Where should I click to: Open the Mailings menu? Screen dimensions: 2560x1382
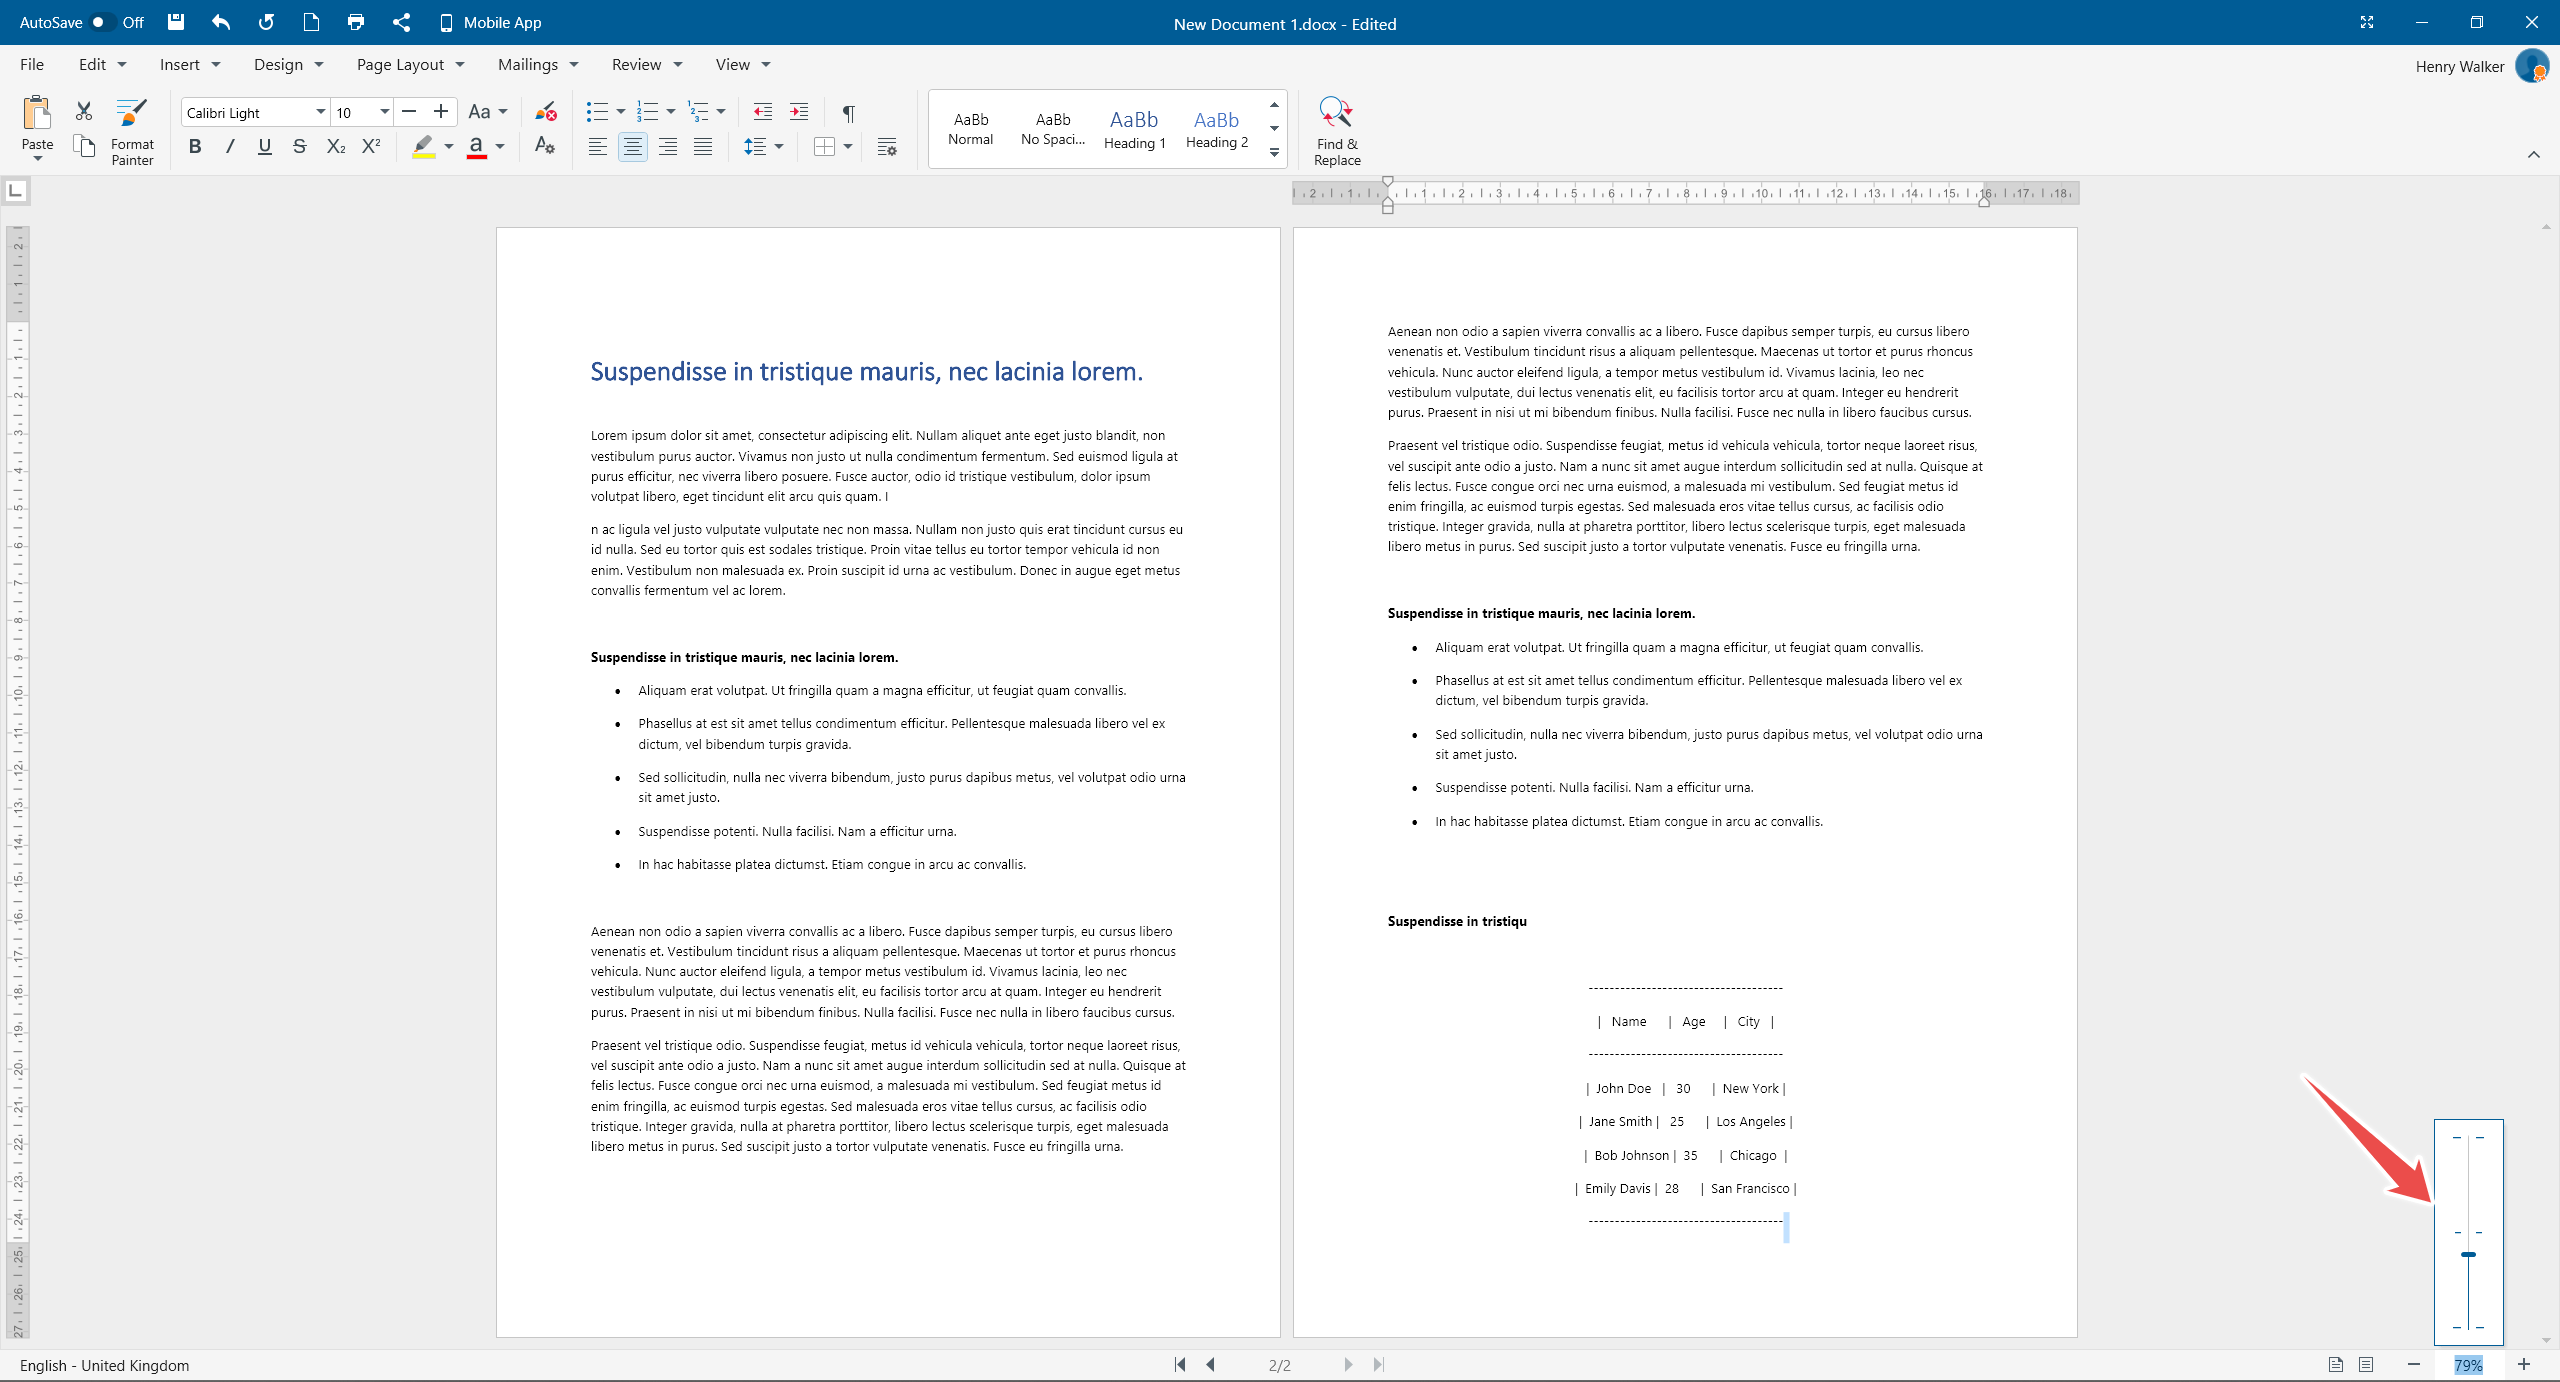tap(538, 64)
